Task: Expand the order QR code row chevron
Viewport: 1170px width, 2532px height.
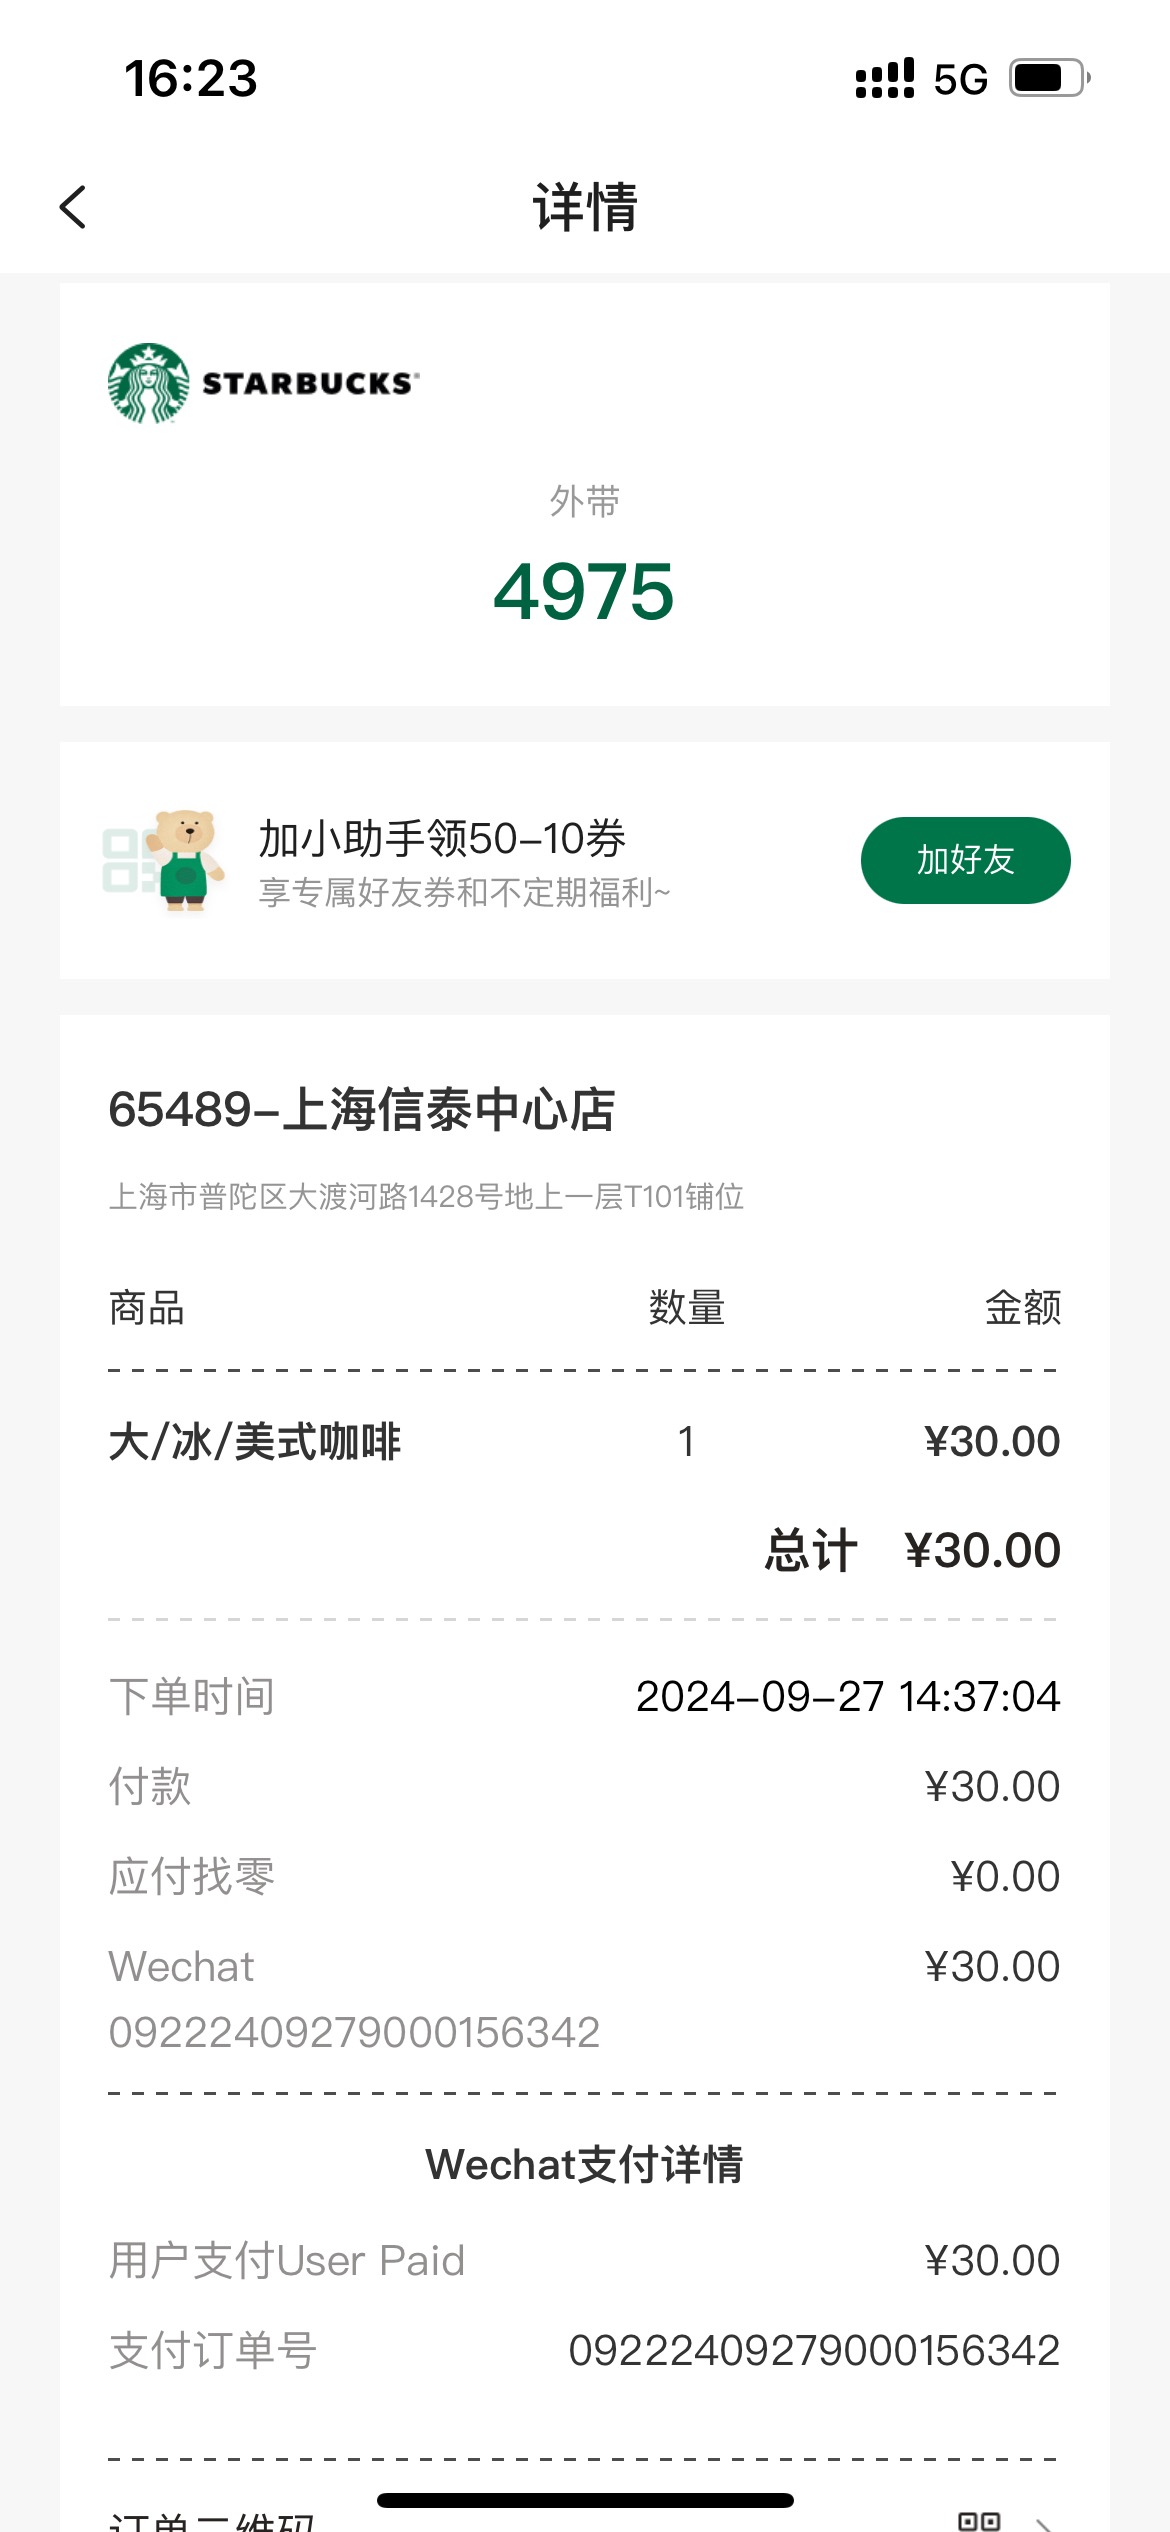Action: point(1045,2523)
